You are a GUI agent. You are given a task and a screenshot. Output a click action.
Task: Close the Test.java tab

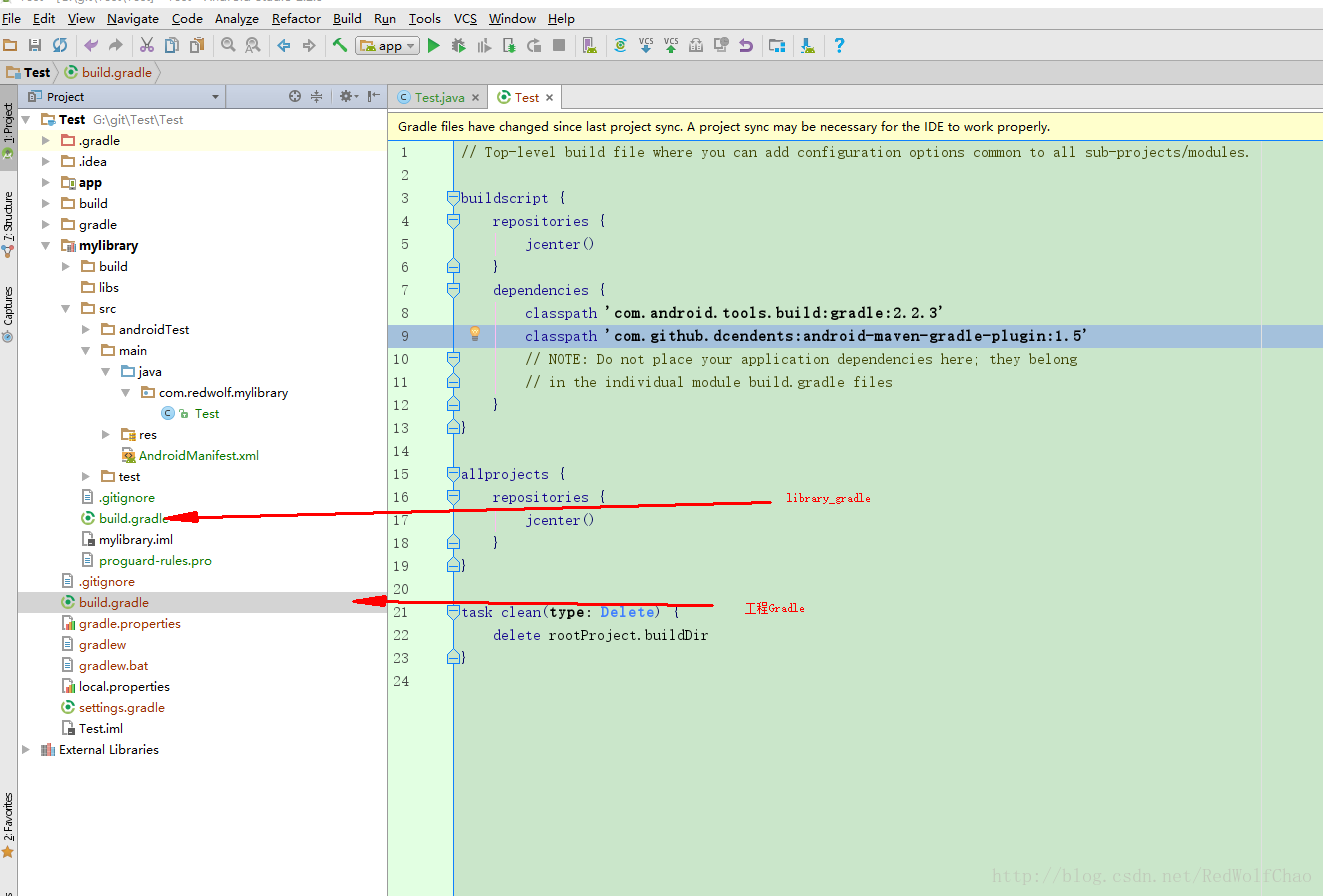point(476,97)
